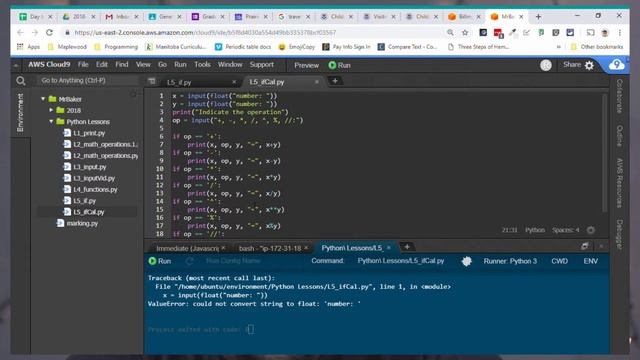Click the editor settings gear in status bar

[591, 230]
